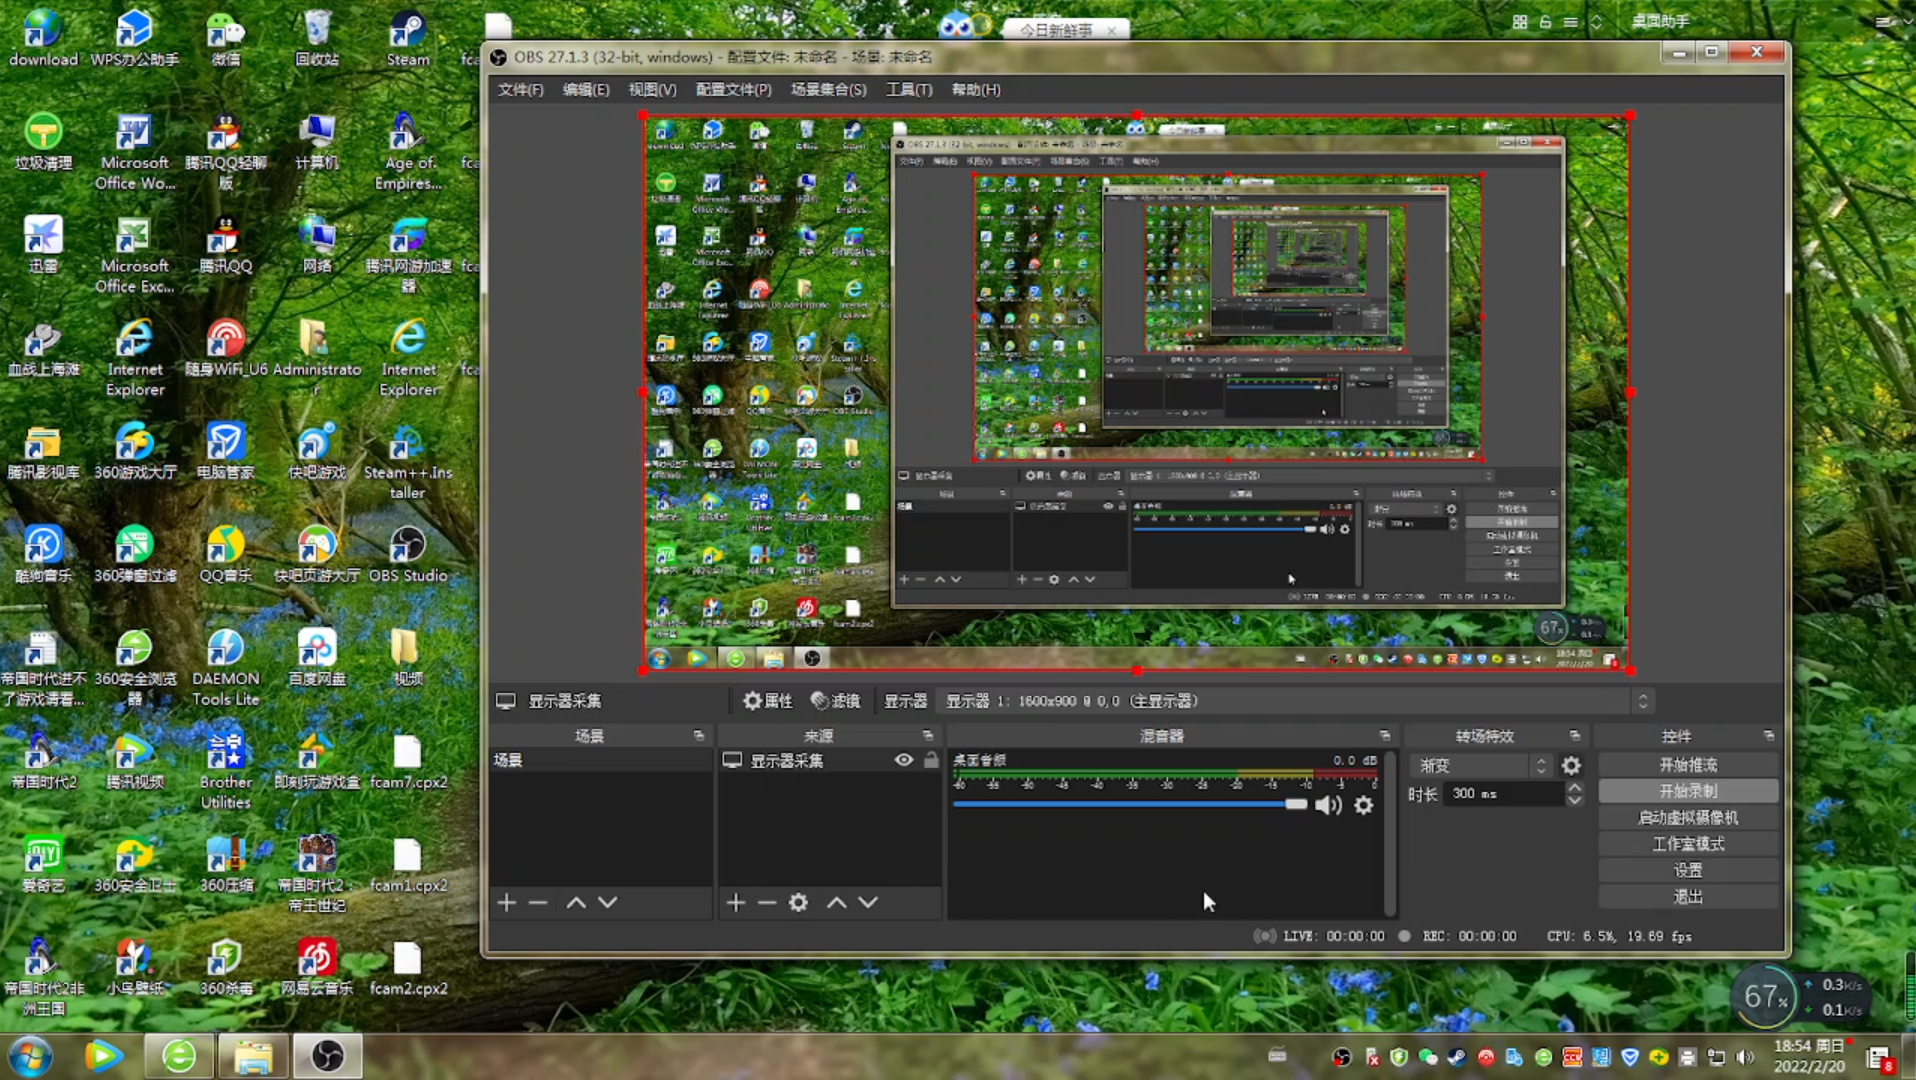
Task: Click the system tray volume icon
Action: [1745, 1057]
